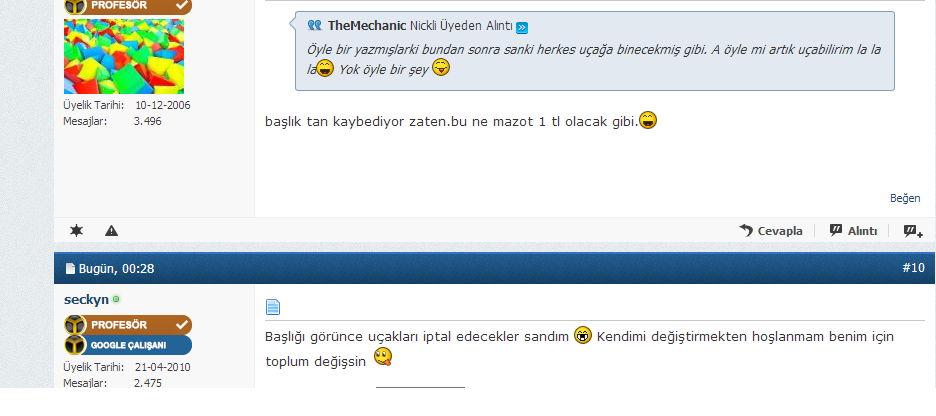The width and height of the screenshot is (936, 416).
Task: Click the star reputation icon
Action: [76, 230]
